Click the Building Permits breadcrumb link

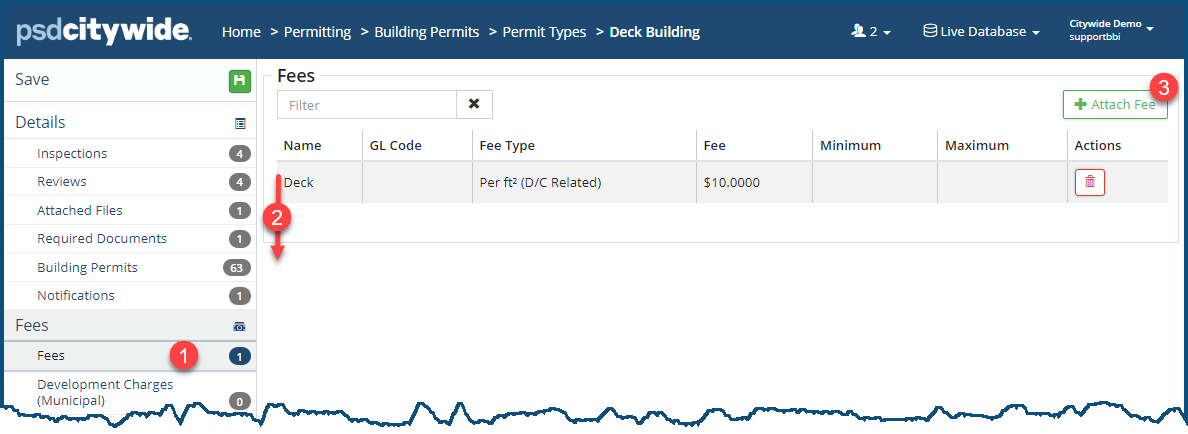click(x=426, y=32)
